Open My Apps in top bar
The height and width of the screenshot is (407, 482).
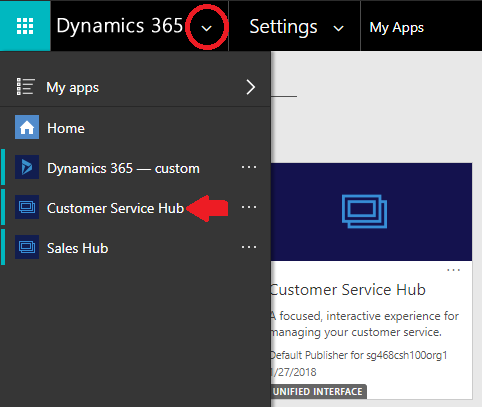pos(397,27)
